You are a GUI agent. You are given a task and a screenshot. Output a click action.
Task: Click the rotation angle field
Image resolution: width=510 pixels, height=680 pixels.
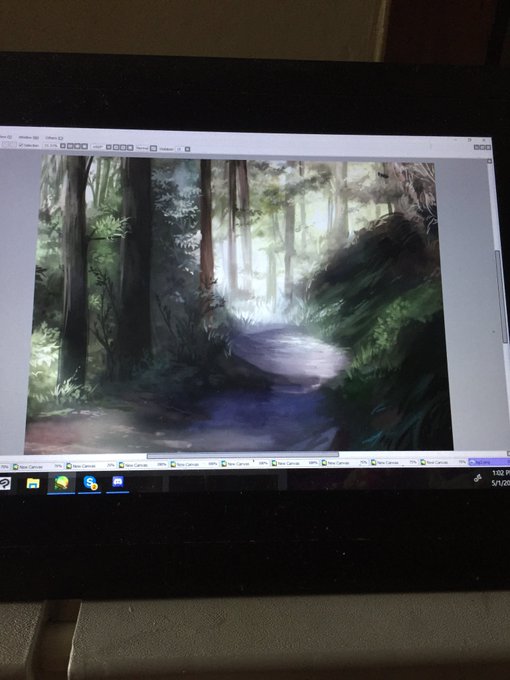point(97,147)
